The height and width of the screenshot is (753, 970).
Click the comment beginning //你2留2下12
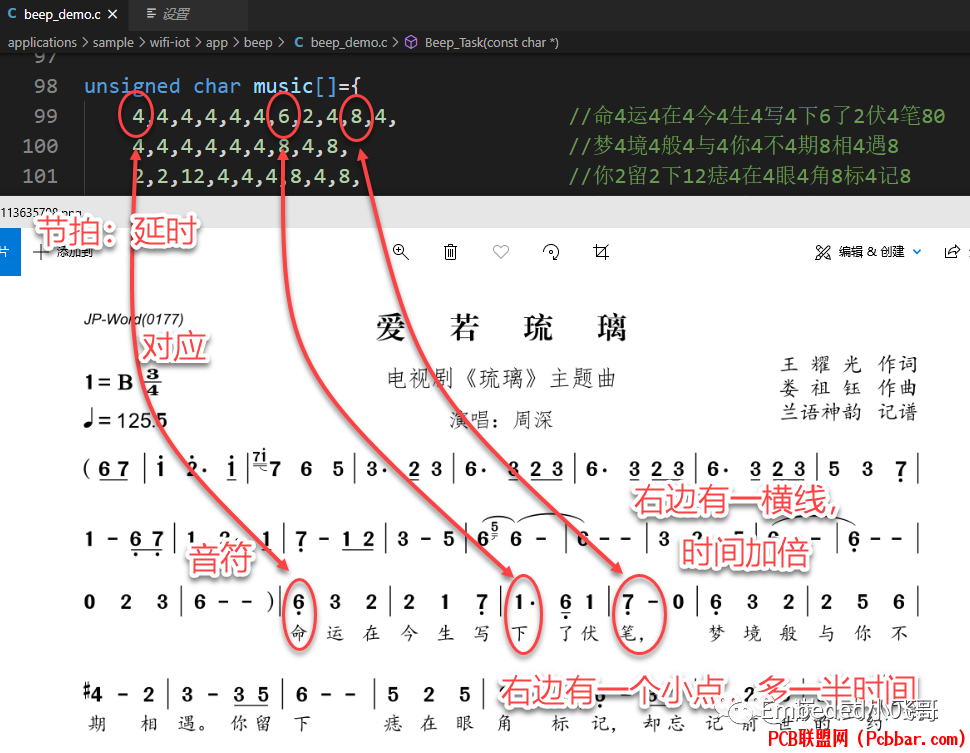click(x=739, y=177)
